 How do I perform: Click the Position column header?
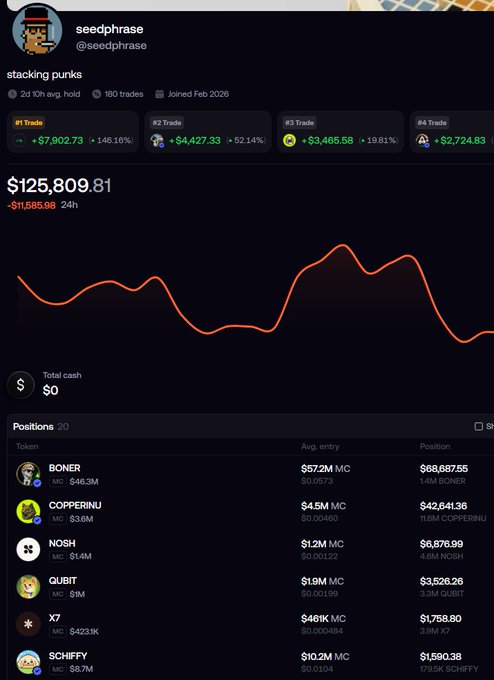point(435,446)
